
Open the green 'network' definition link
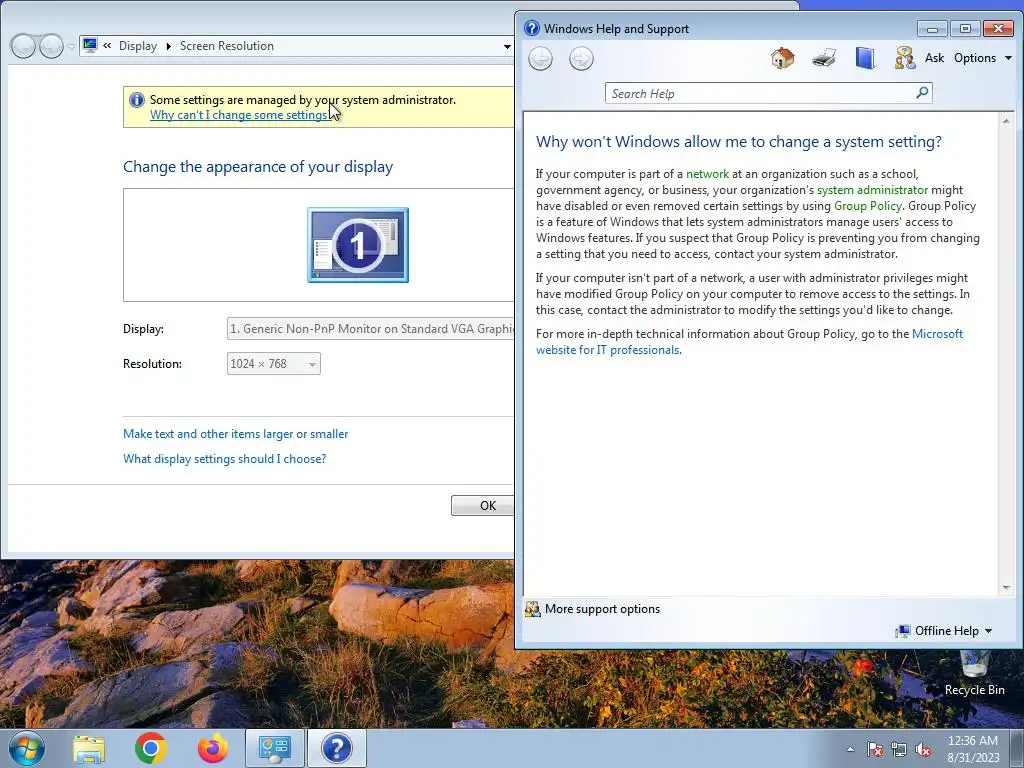point(707,174)
